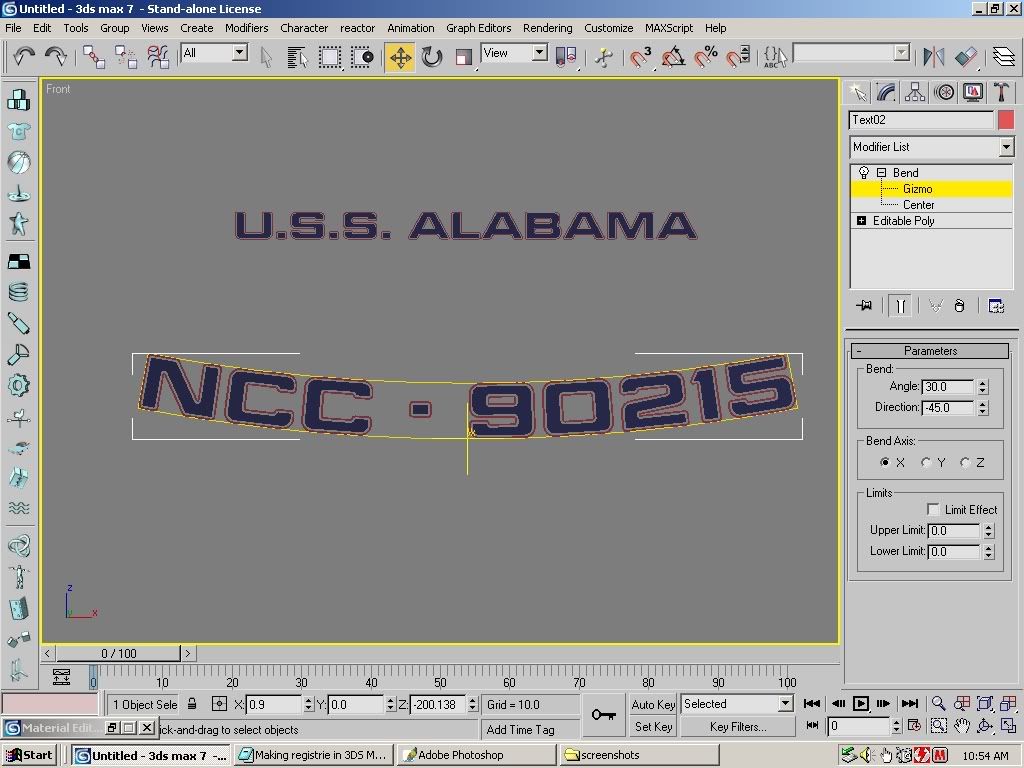Open the File menu
Image resolution: width=1024 pixels, height=768 pixels.
pyautogui.click(x=13, y=28)
